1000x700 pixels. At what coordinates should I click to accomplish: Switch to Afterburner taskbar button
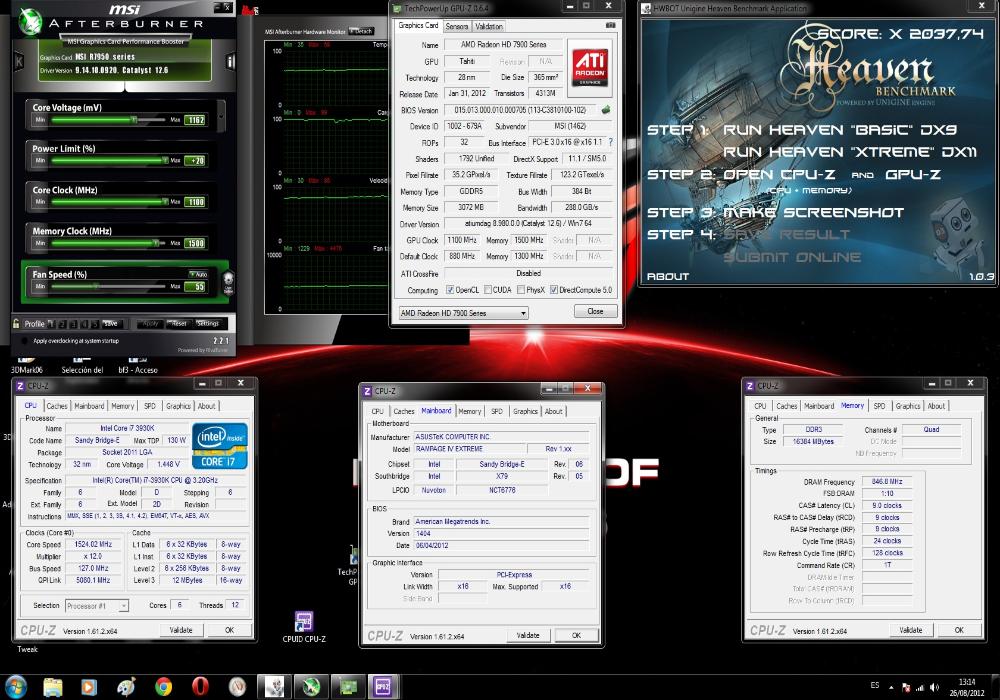pos(311,687)
